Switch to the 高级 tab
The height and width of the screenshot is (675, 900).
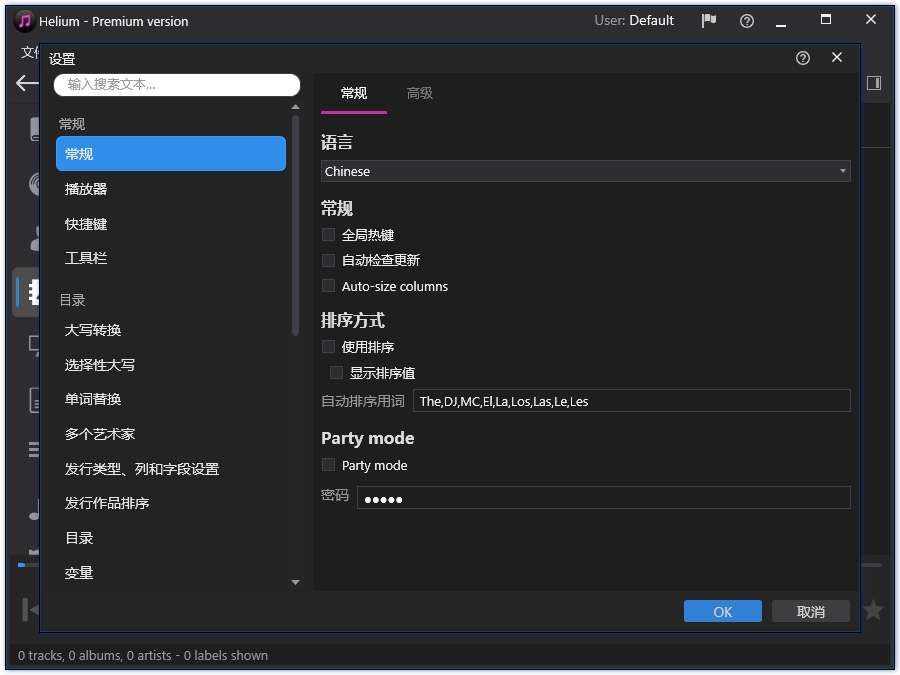420,93
